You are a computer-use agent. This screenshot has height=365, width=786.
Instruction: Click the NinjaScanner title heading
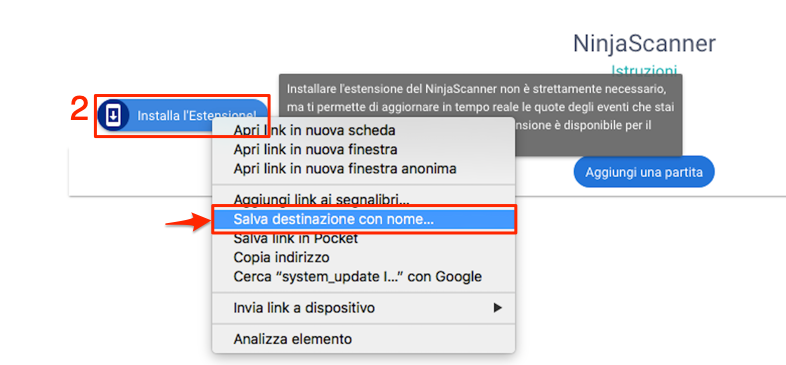click(644, 44)
